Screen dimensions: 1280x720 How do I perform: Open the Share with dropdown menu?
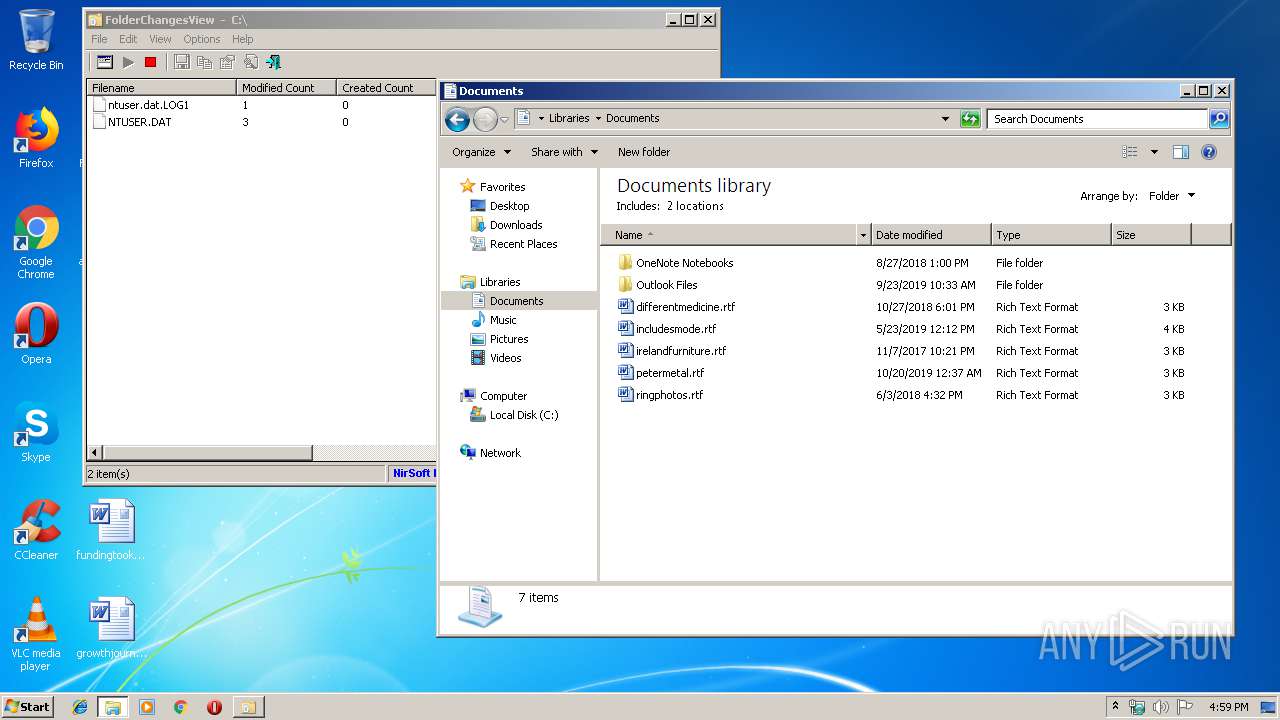564,152
